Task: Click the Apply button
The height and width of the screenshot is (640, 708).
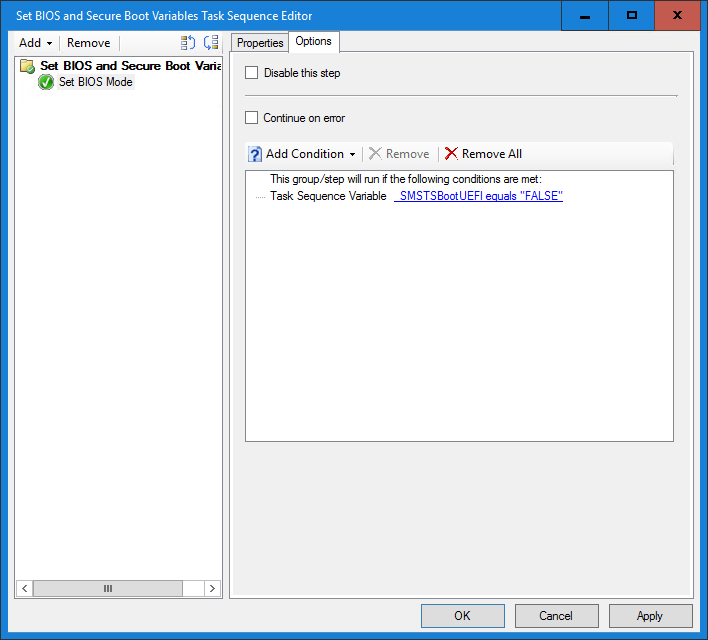Action: [x=650, y=616]
